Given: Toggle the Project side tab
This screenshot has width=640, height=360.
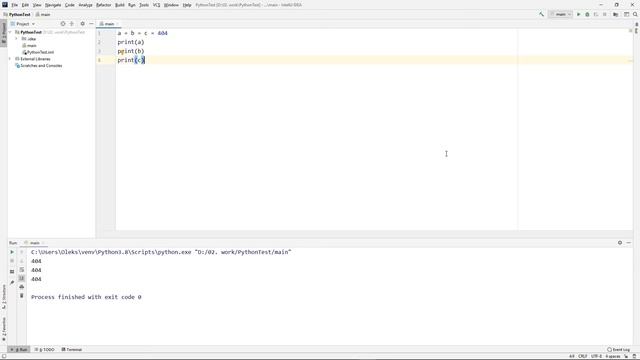Looking at the screenshot, I should click(4, 33).
